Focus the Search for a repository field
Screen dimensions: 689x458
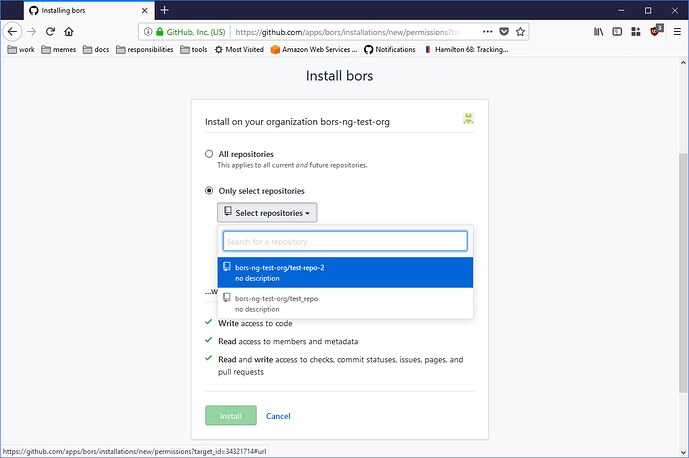[x=345, y=241]
